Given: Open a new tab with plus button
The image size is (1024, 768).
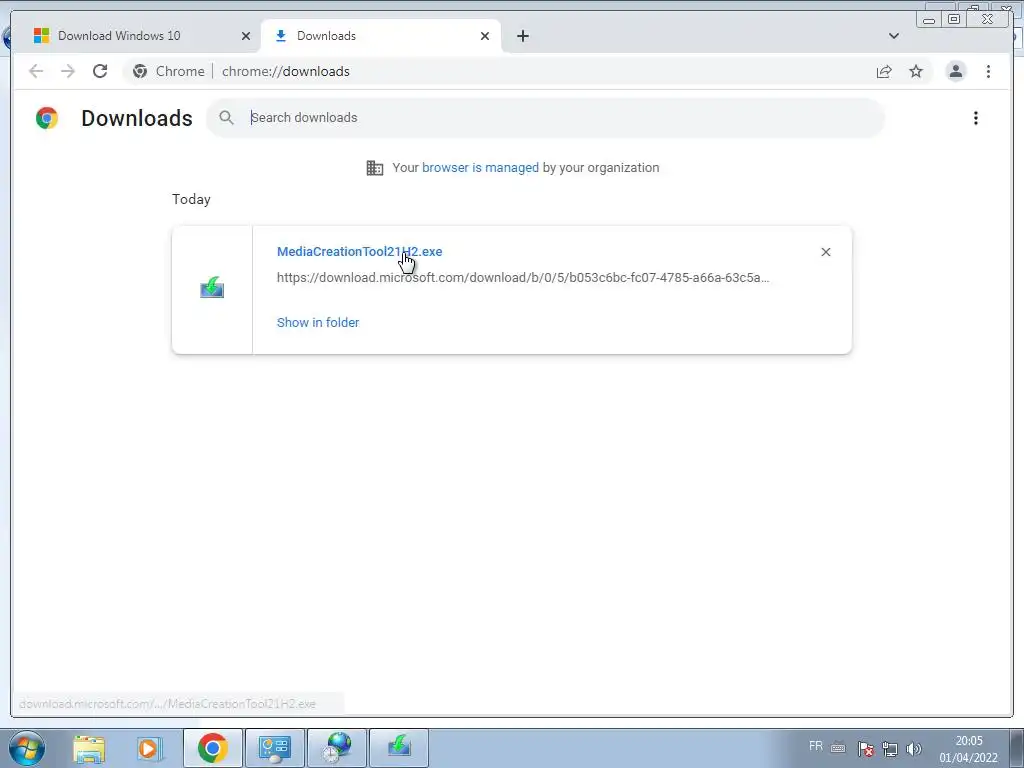Looking at the screenshot, I should tap(522, 36).
